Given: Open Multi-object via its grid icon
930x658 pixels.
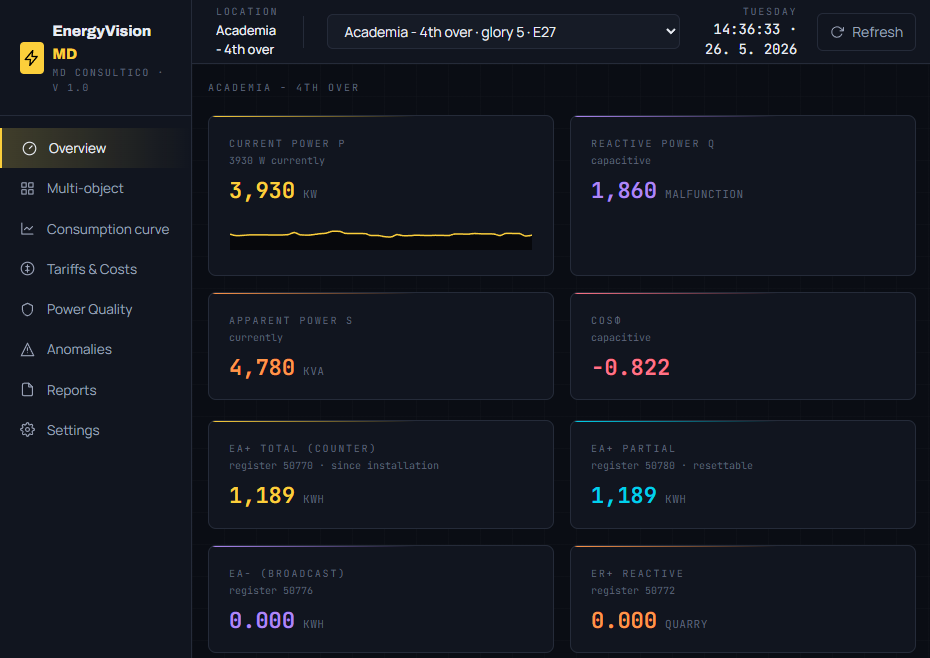Looking at the screenshot, I should pos(27,189).
